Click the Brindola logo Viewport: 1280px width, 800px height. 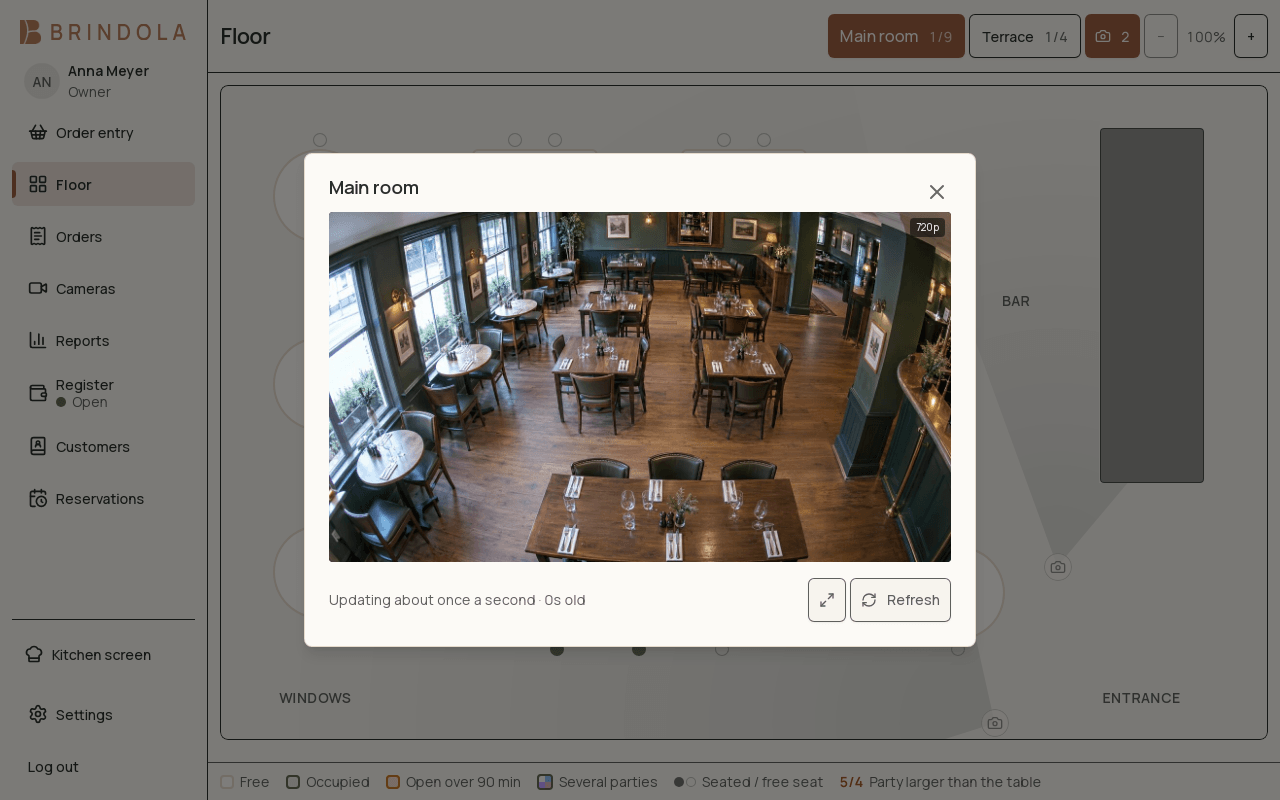pyautogui.click(x=103, y=32)
